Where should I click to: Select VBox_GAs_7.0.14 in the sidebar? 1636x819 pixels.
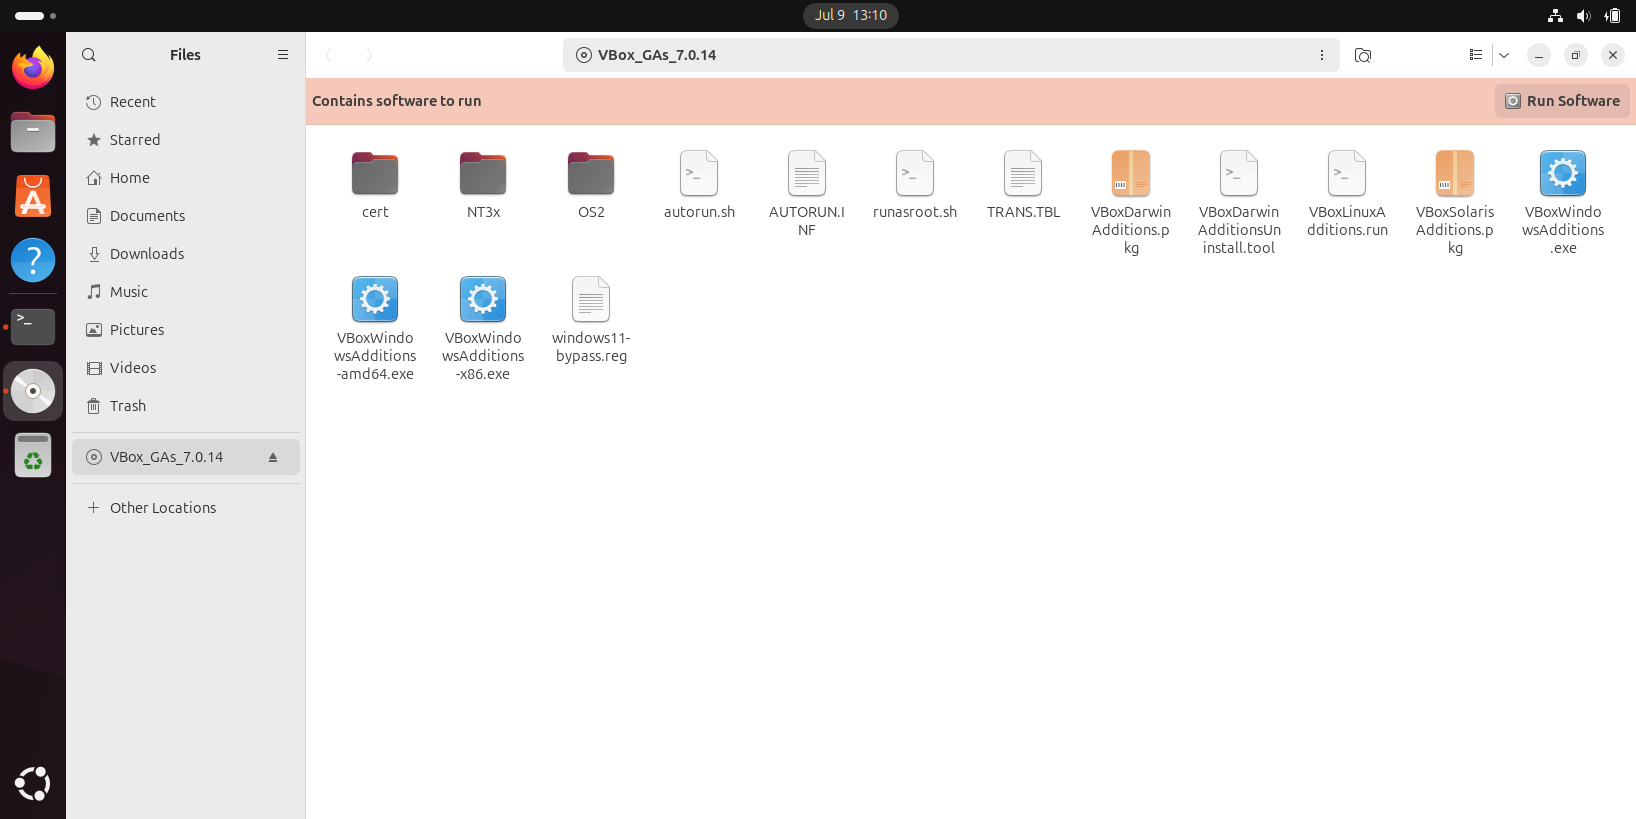[186, 457]
